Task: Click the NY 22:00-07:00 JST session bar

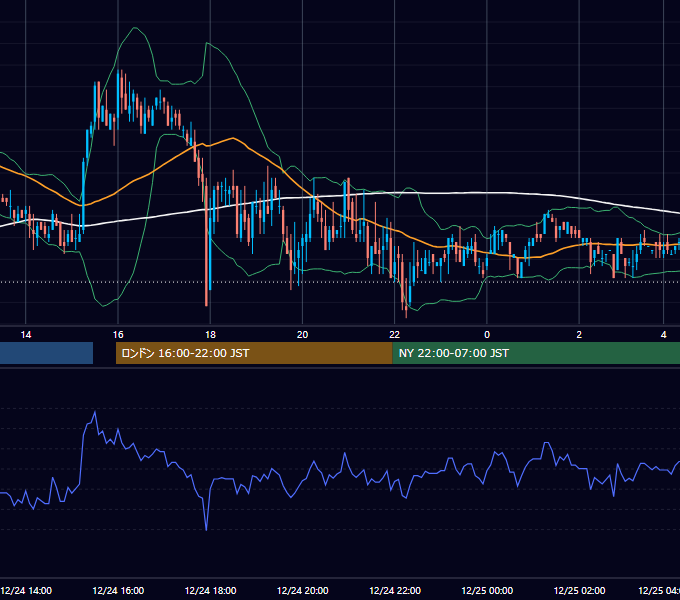Action: 536,353
